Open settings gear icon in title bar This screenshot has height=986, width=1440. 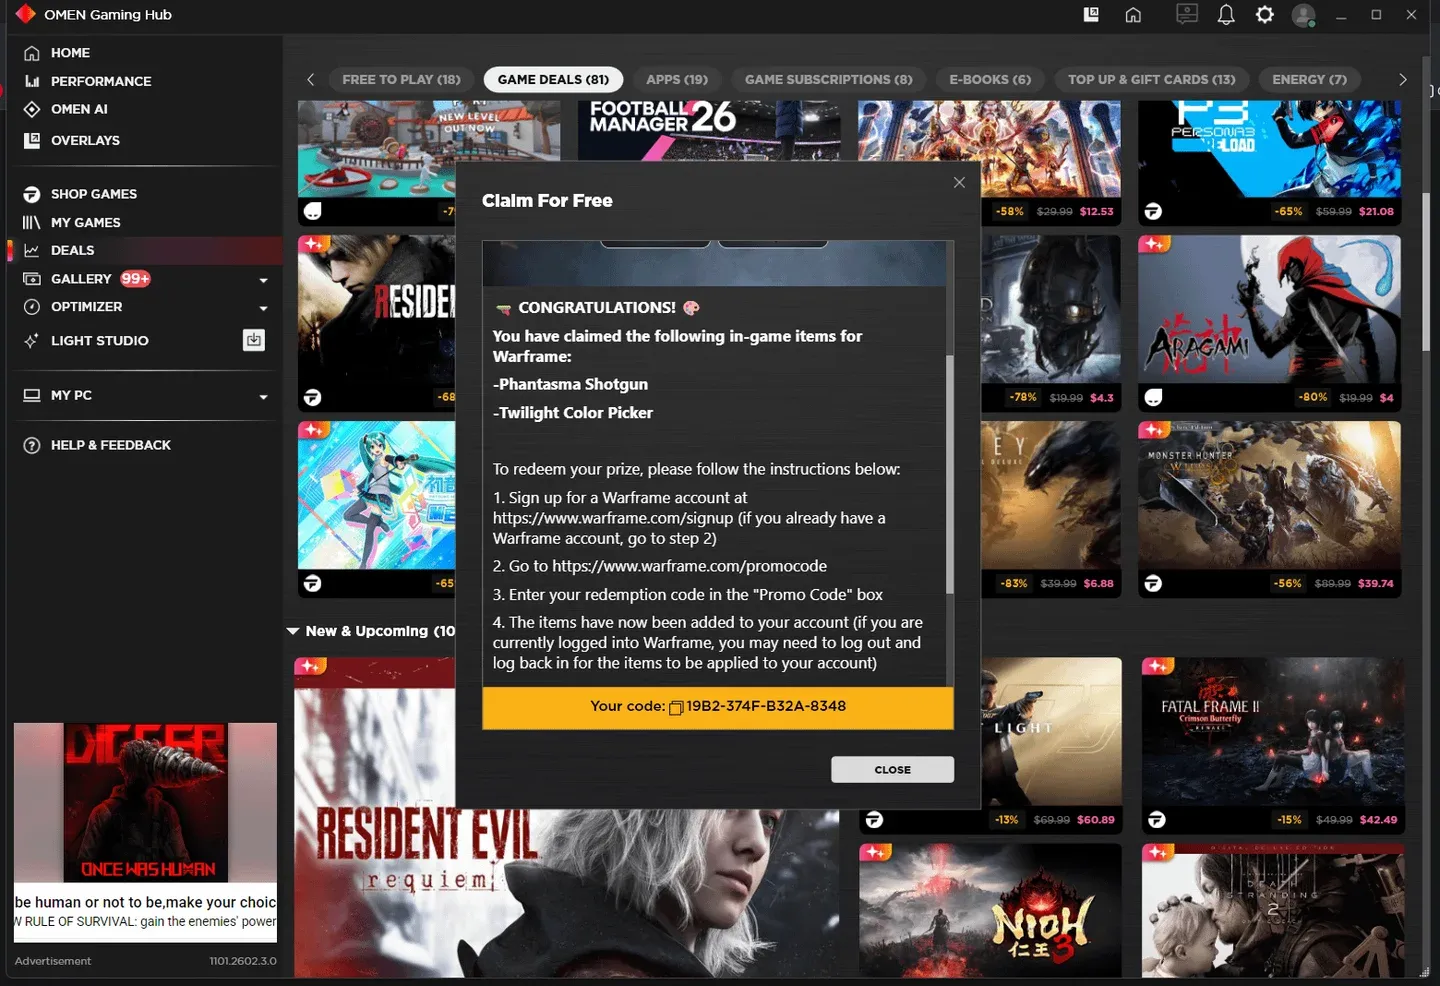pyautogui.click(x=1265, y=15)
